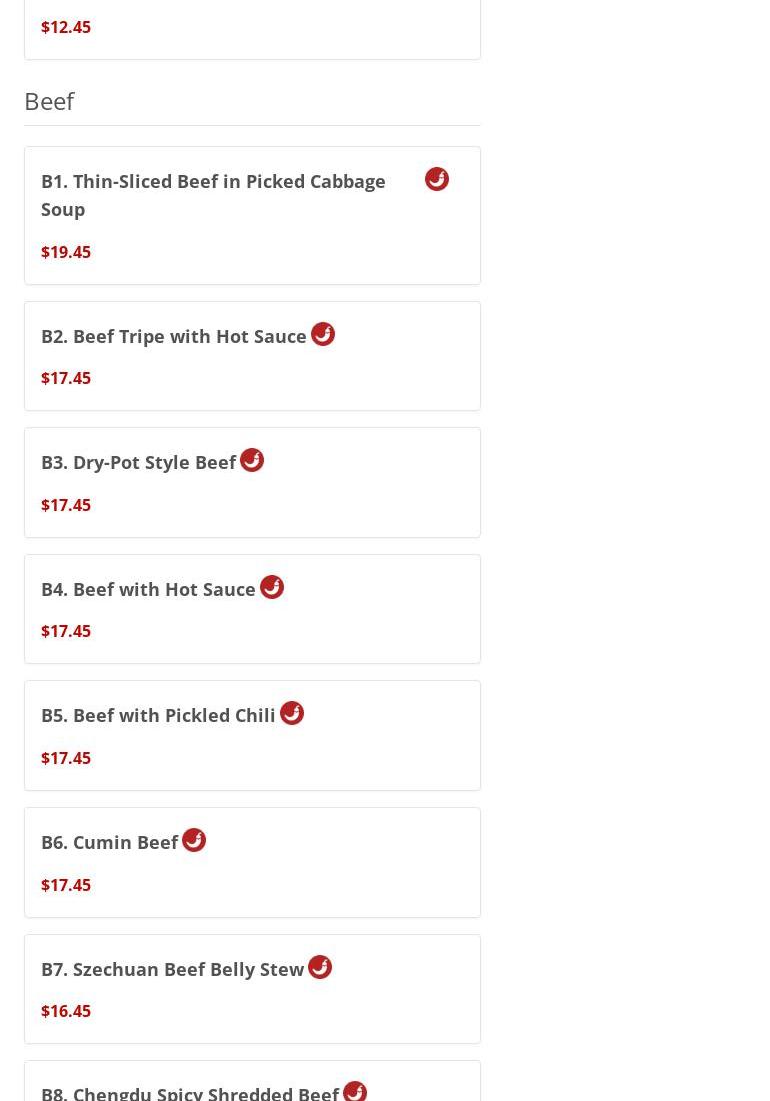Select B8 Chengdu Spicy Shredded Beef

point(190,1092)
